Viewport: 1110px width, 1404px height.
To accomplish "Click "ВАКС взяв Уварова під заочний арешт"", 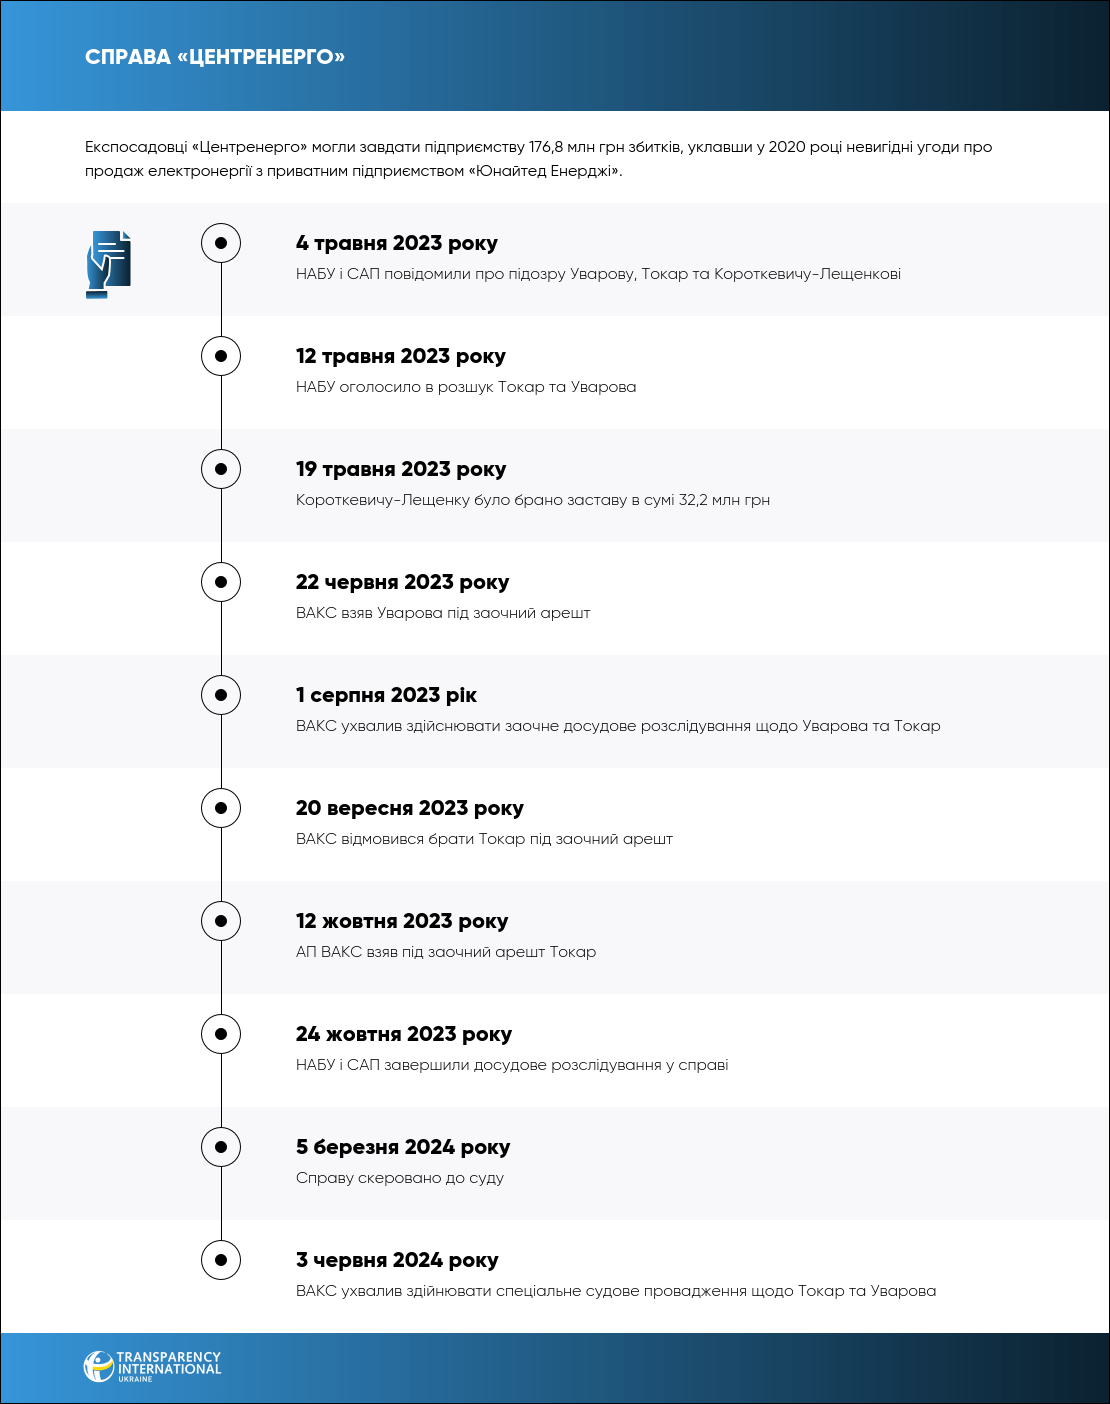I will point(442,613).
